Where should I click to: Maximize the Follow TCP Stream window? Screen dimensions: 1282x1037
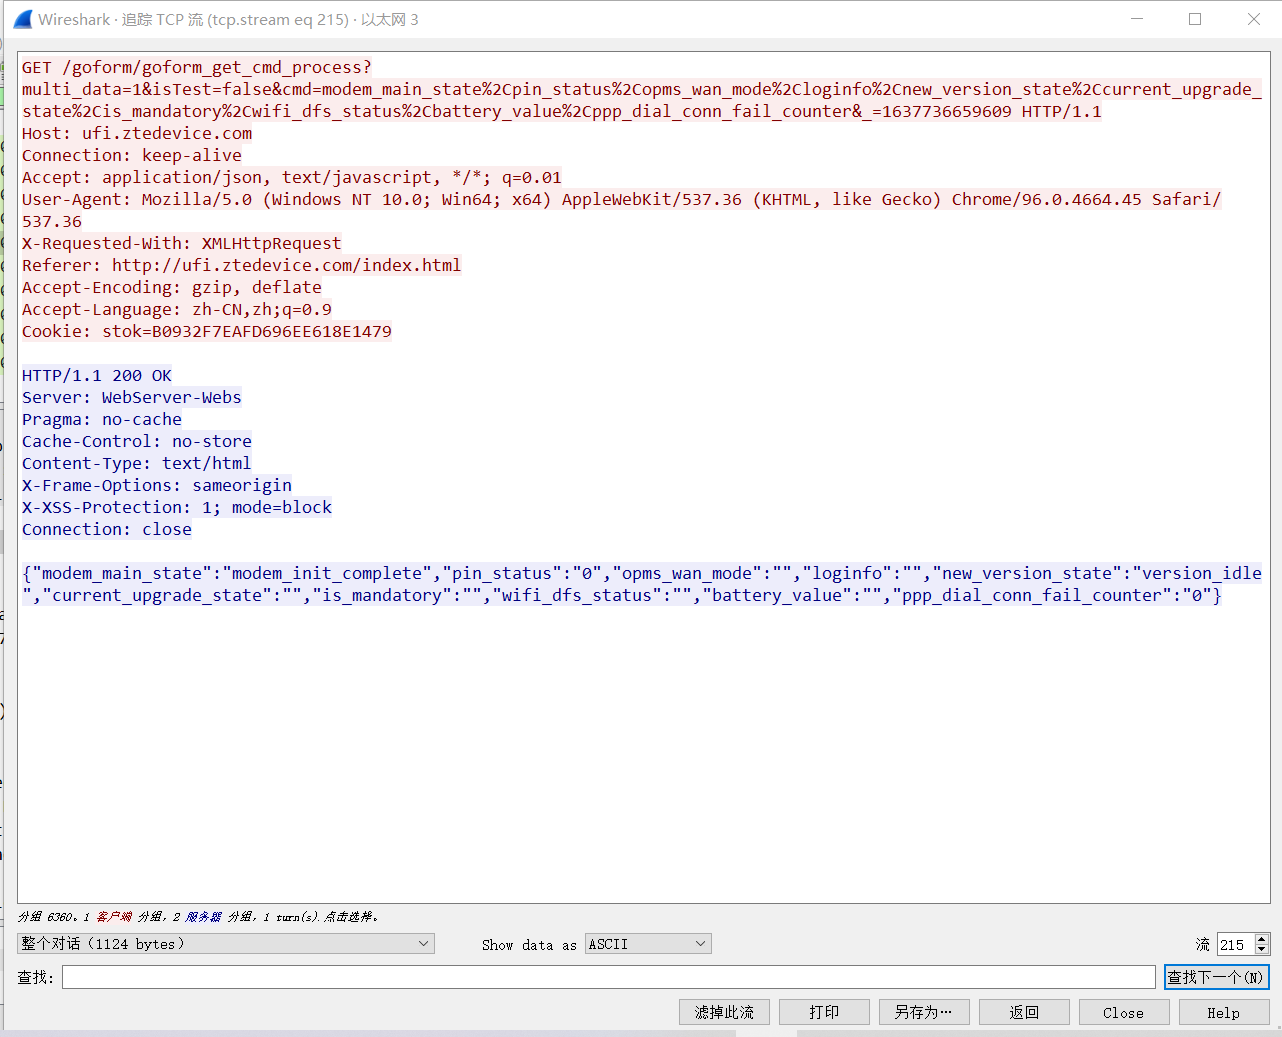1195,19
